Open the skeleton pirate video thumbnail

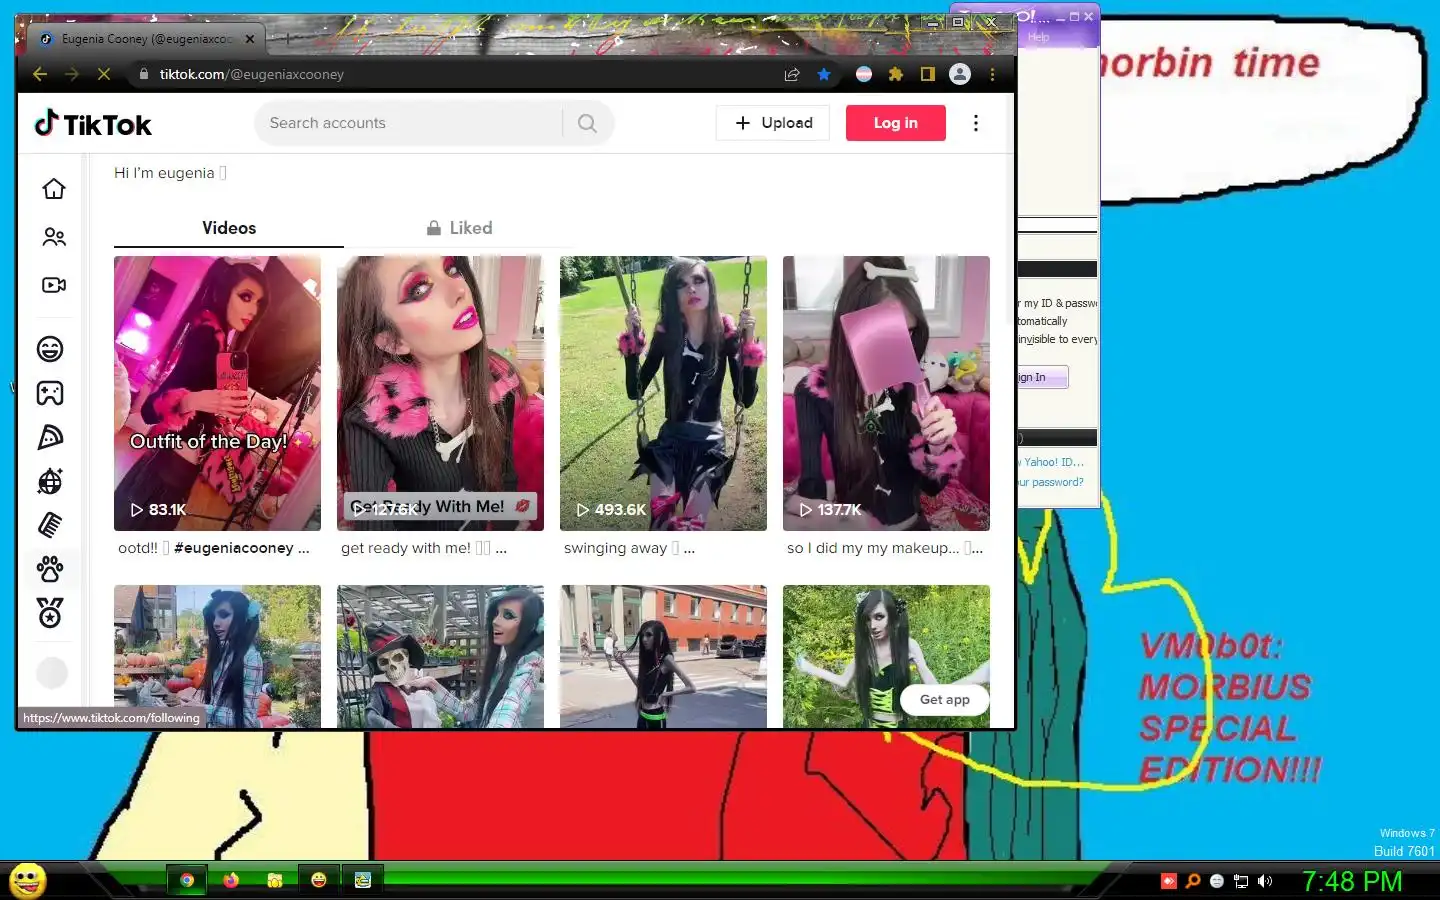click(x=440, y=656)
